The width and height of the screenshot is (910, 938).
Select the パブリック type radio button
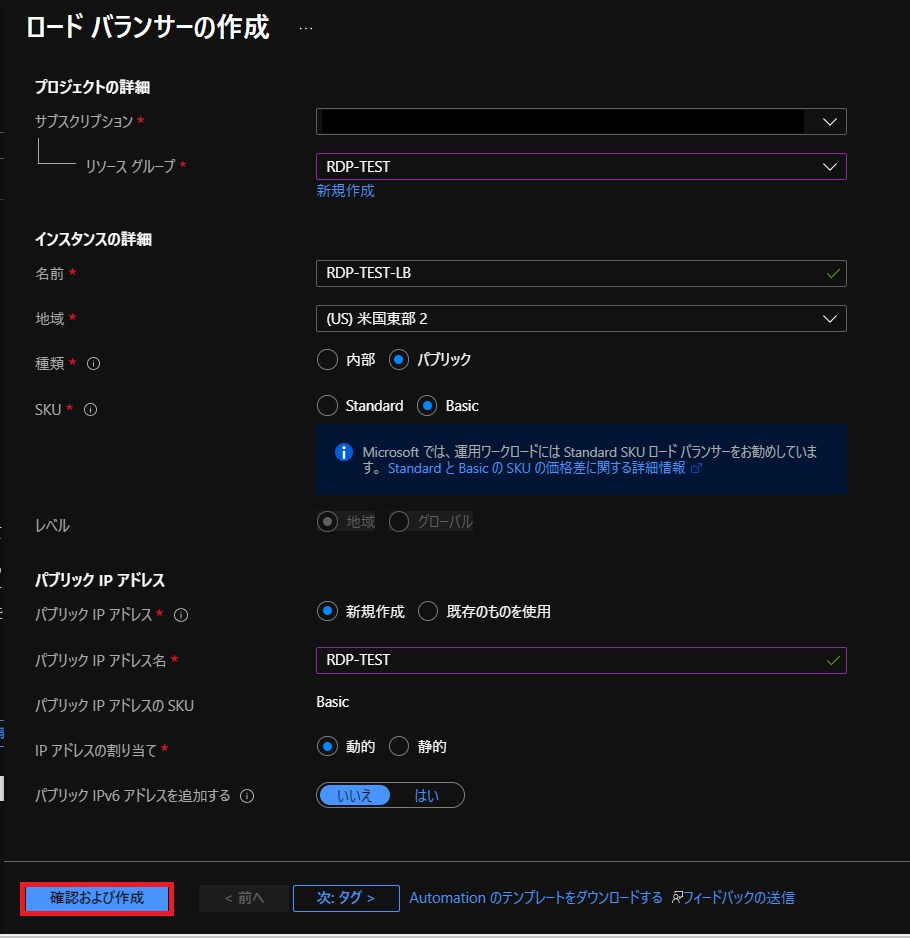point(399,360)
